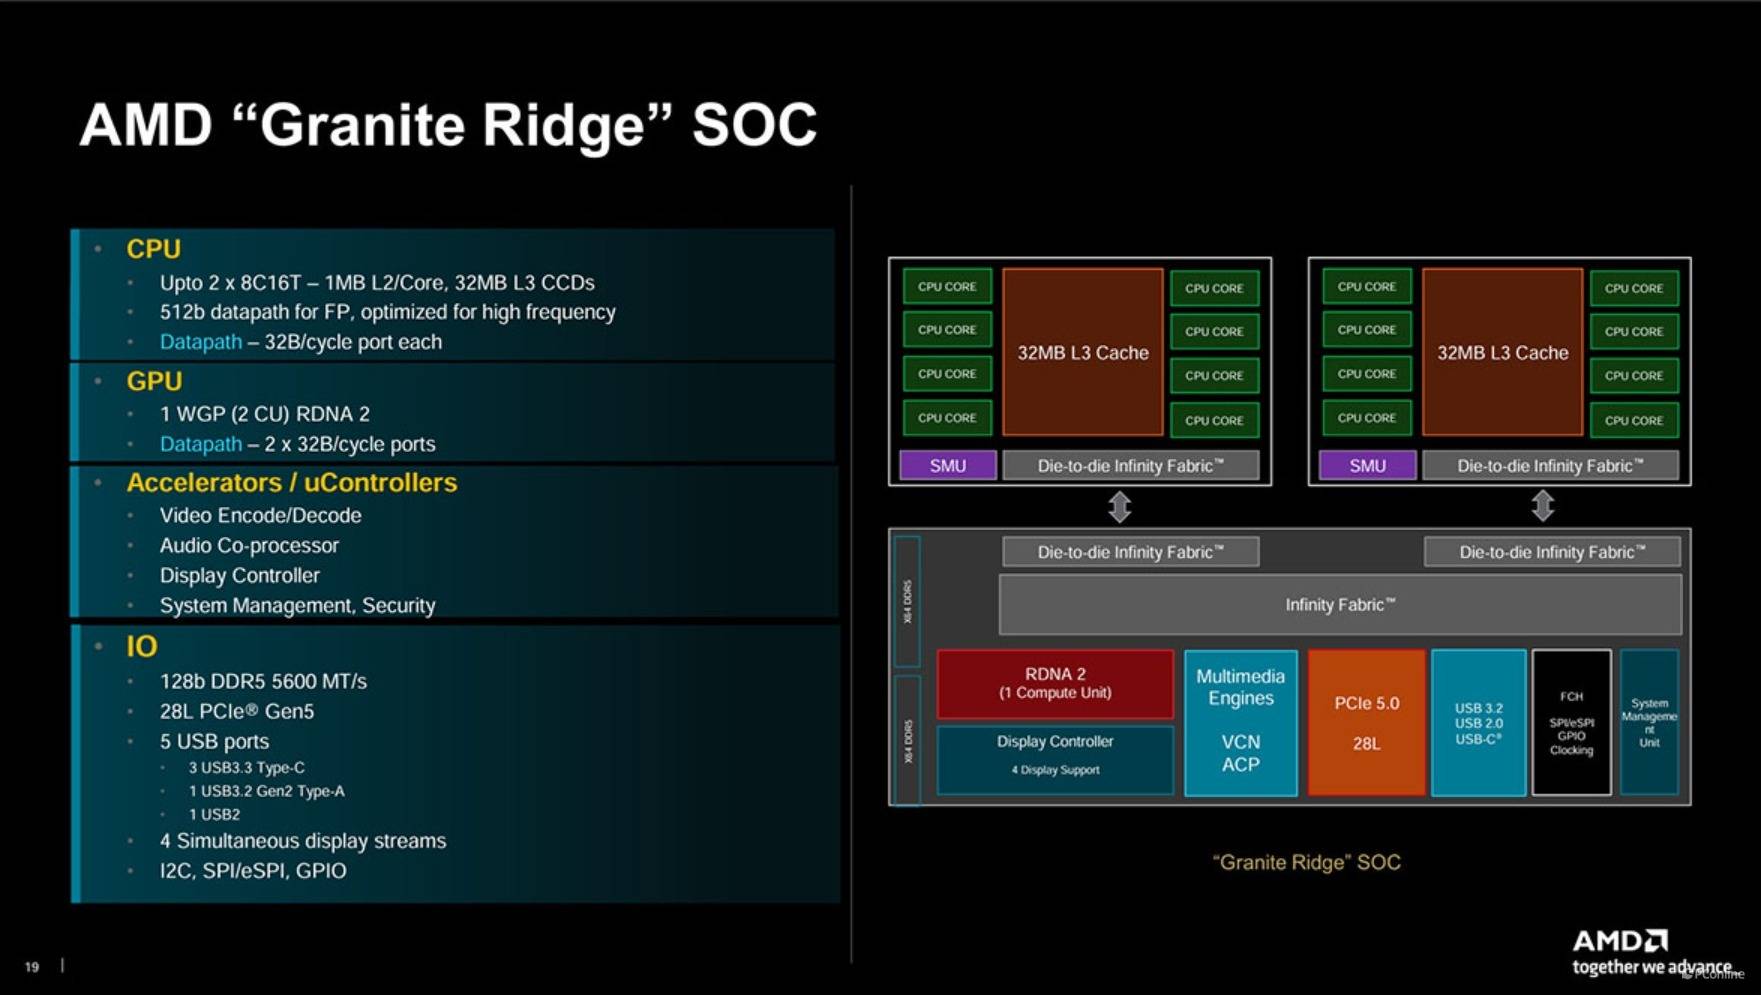The image size is (1761, 995).
Task: Click the orange PCIe 5.0 28L block
Action: pos(1366,722)
